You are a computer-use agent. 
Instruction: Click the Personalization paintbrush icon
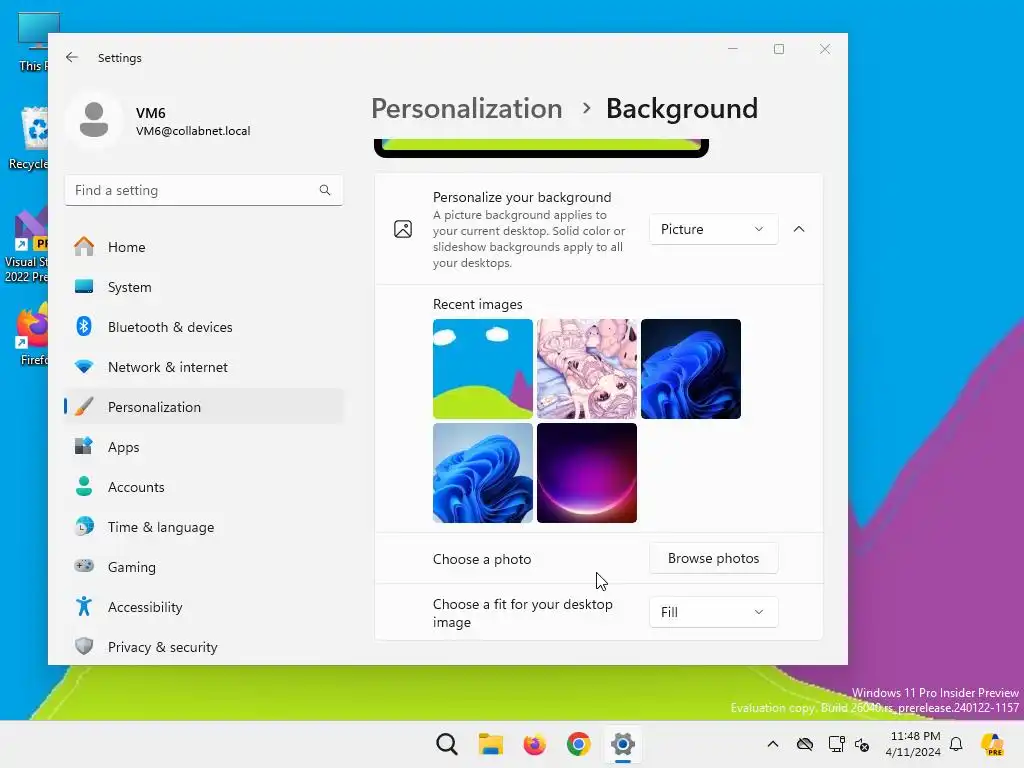point(84,407)
